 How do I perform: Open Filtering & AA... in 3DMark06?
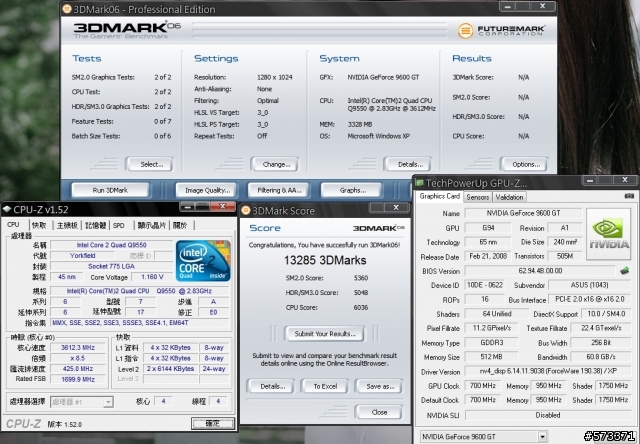279,190
